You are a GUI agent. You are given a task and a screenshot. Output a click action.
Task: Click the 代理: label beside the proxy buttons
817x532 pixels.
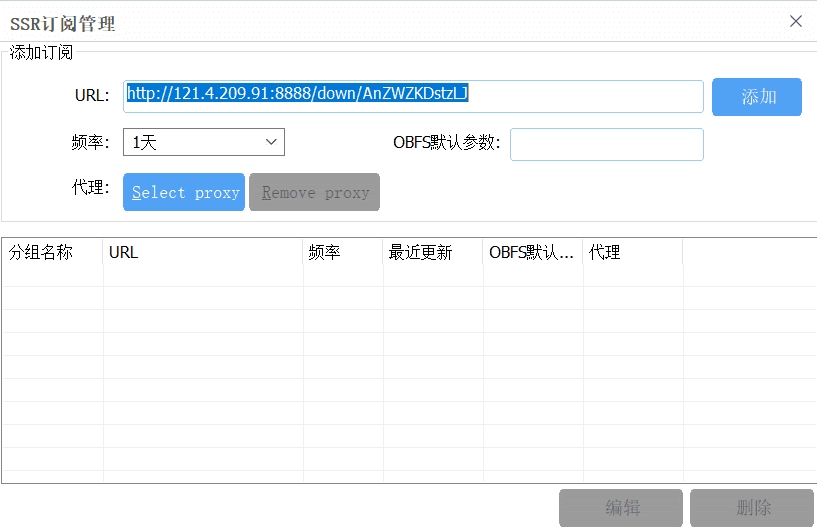click(89, 188)
